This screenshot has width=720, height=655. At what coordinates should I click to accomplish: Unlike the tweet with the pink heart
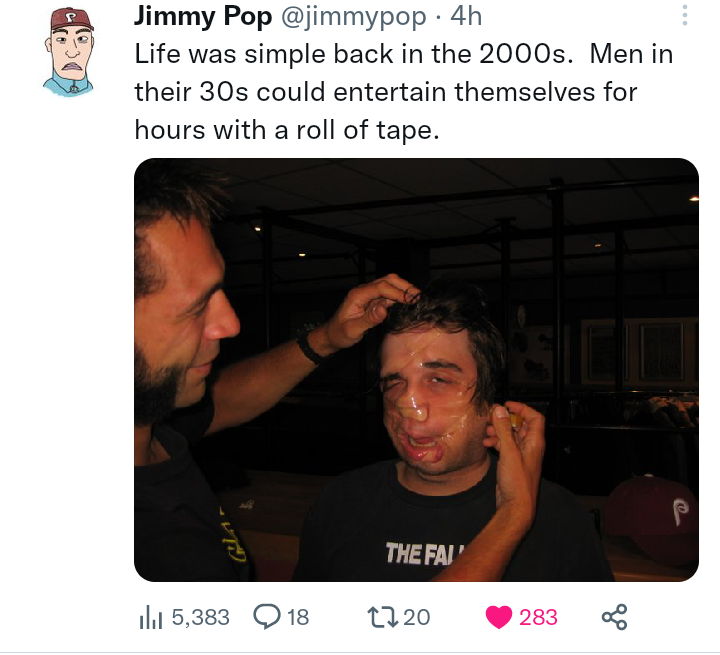click(x=498, y=617)
